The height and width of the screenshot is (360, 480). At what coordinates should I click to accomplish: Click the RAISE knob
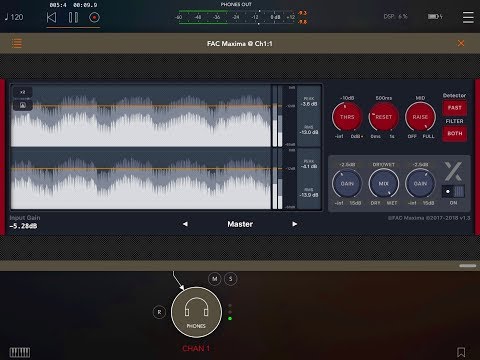pyautogui.click(x=420, y=117)
